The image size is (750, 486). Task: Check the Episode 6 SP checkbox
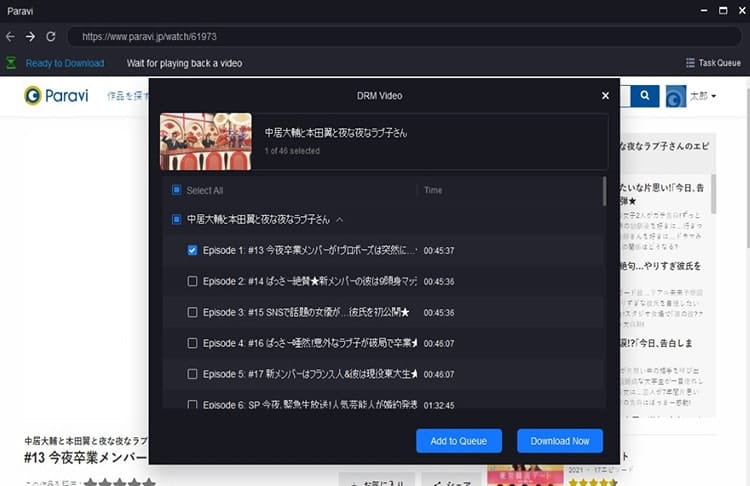[x=192, y=404]
